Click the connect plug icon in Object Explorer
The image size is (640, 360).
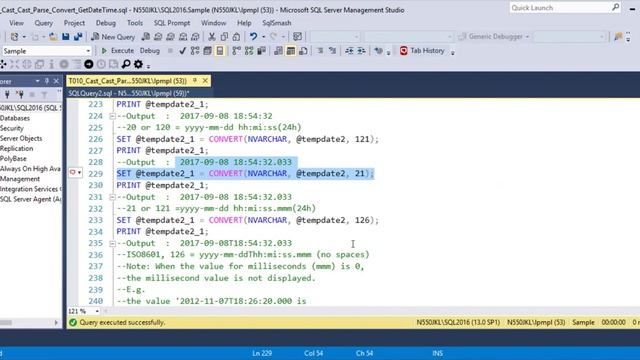pos(7,95)
